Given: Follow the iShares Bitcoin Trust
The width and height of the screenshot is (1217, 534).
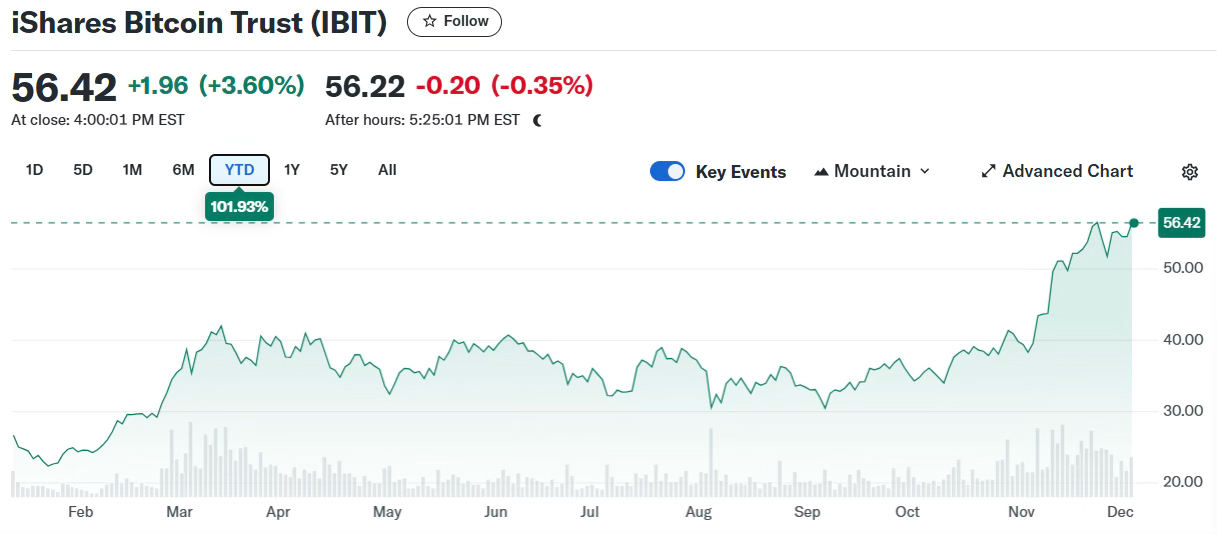Looking at the screenshot, I should [454, 21].
